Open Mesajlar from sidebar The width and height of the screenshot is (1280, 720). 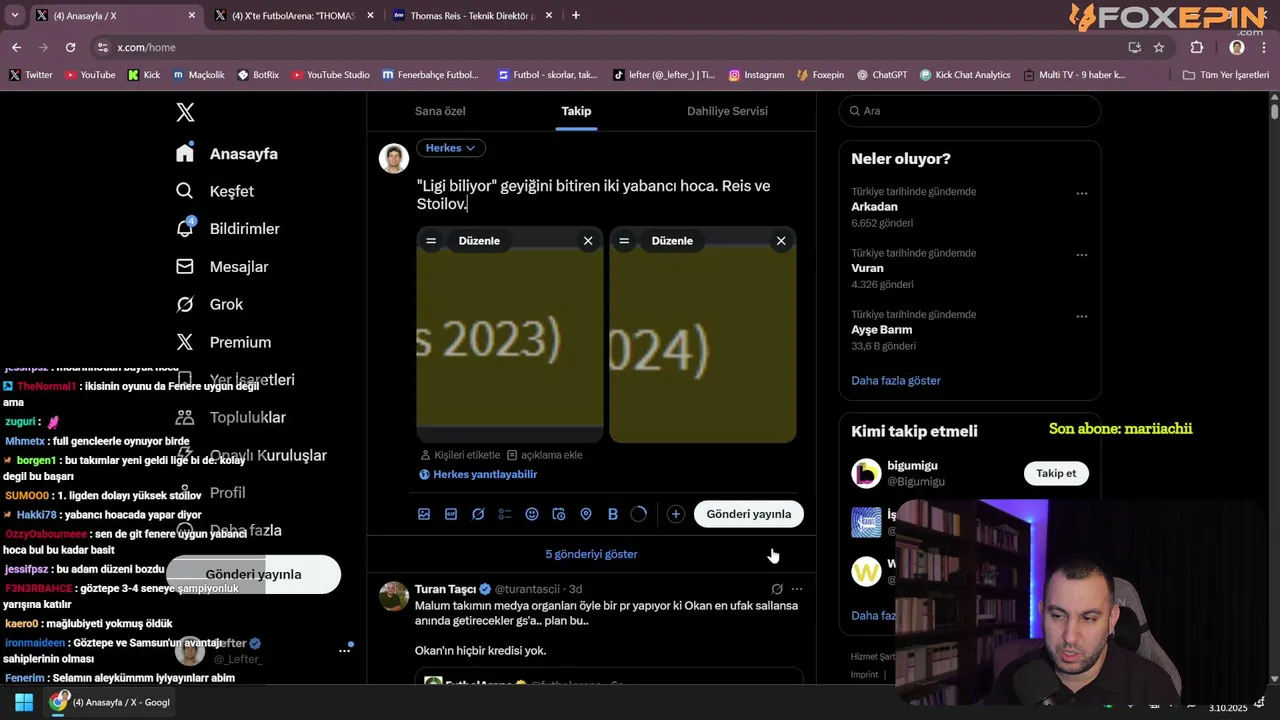pos(222,267)
